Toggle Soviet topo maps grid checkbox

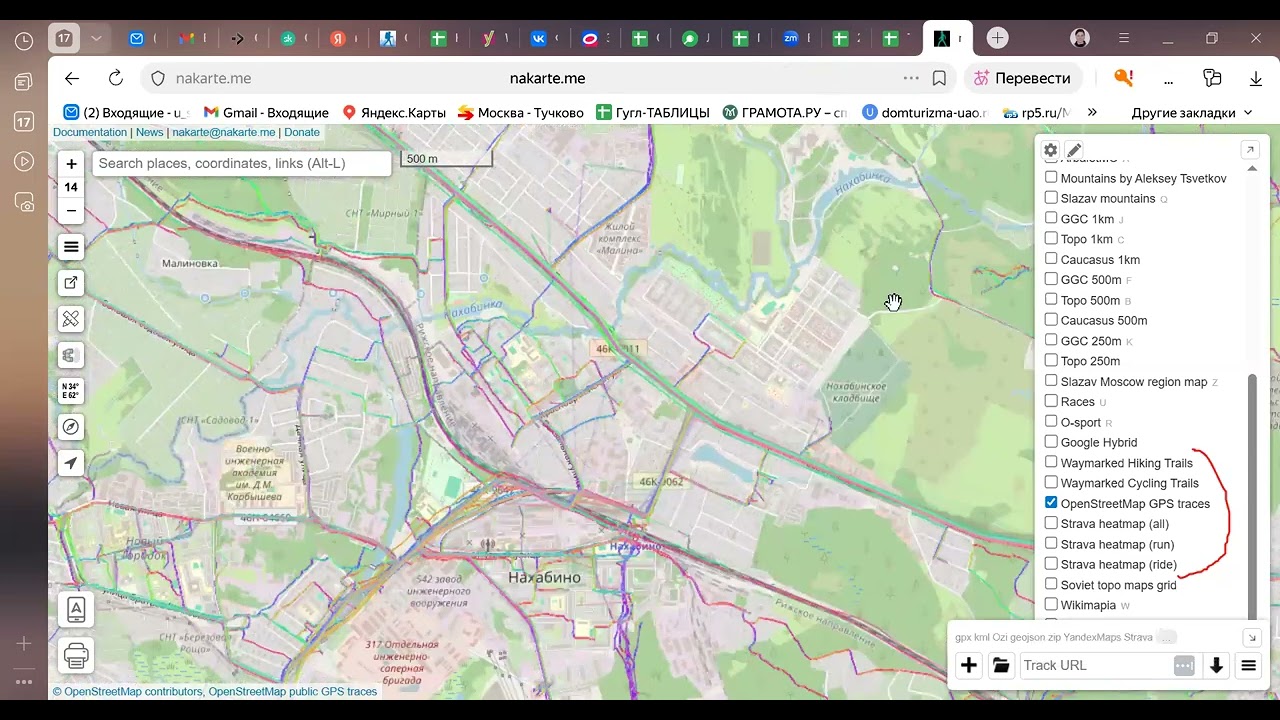pos(1051,584)
